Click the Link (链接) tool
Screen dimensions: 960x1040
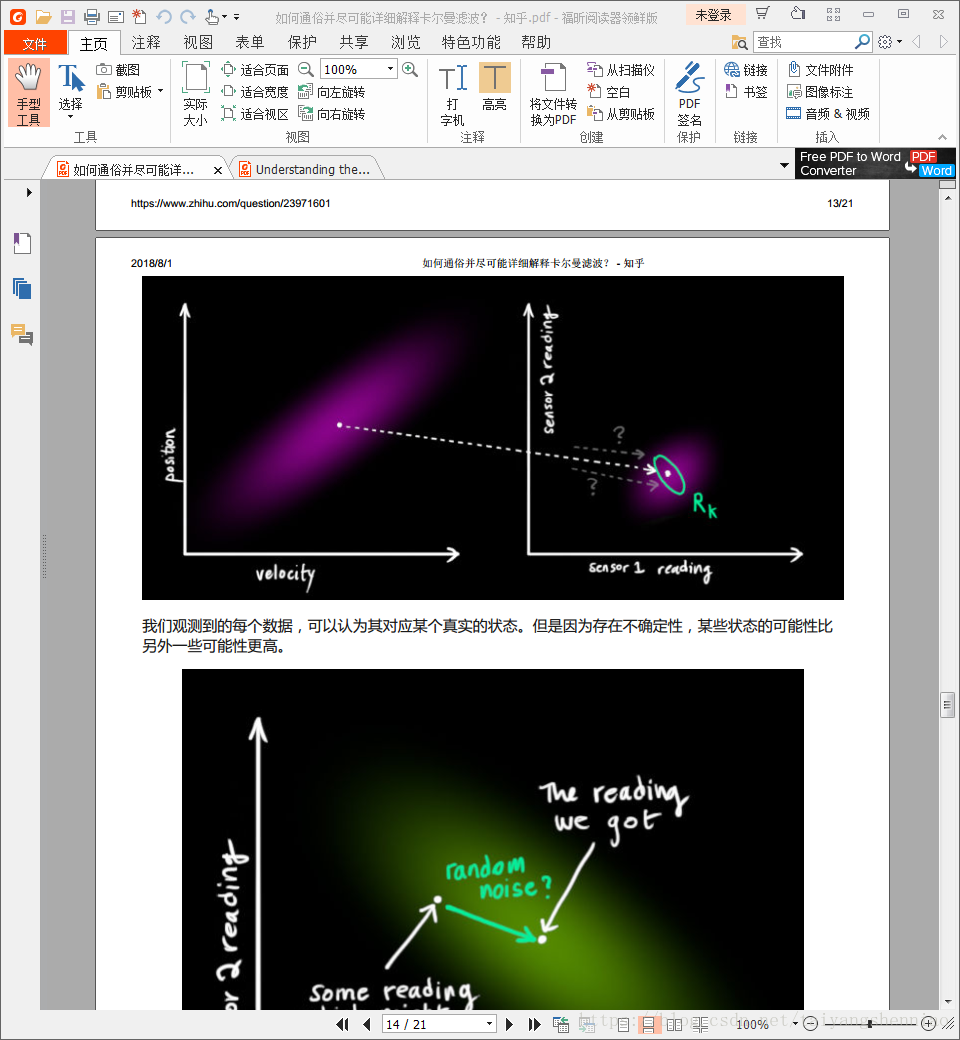click(746, 70)
